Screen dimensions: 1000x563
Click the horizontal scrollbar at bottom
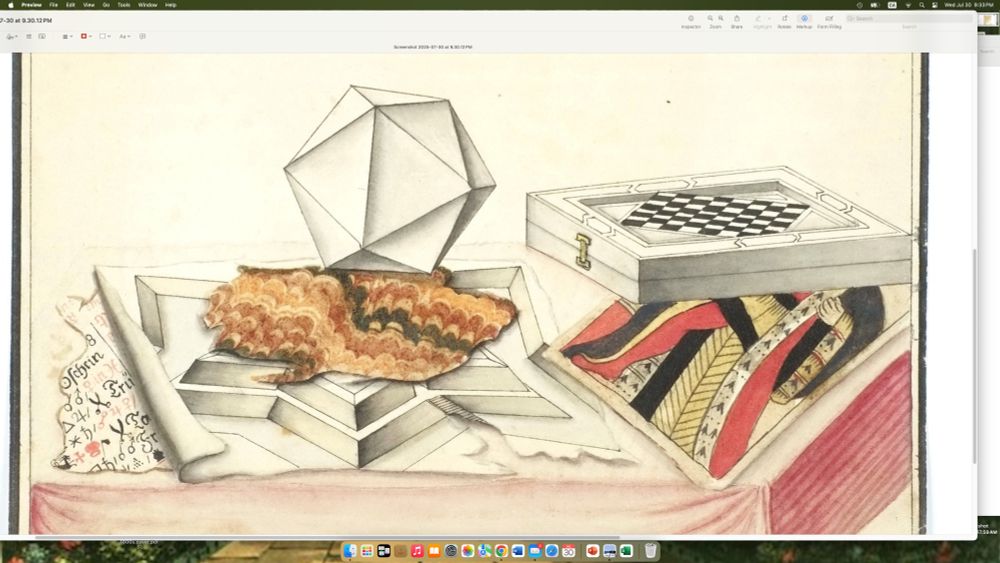pos(327,537)
